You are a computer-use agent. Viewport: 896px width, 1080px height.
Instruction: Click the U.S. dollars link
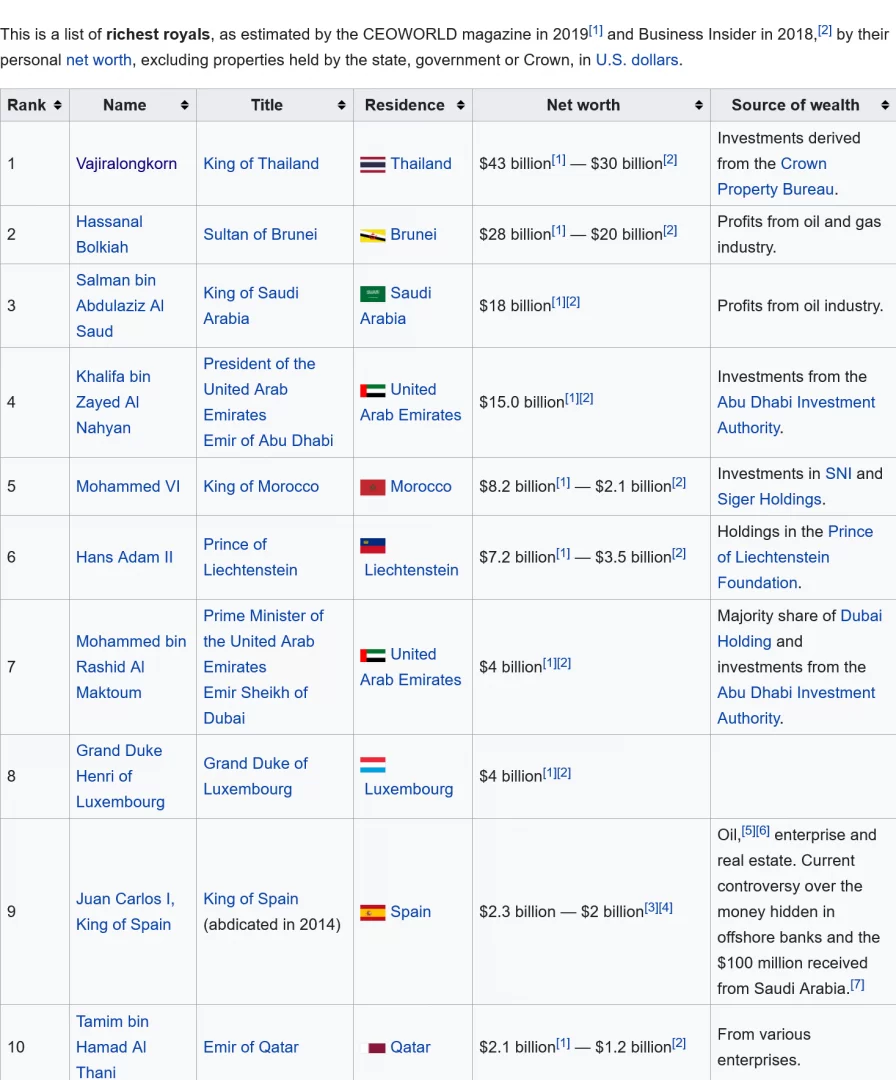[x=637, y=60]
